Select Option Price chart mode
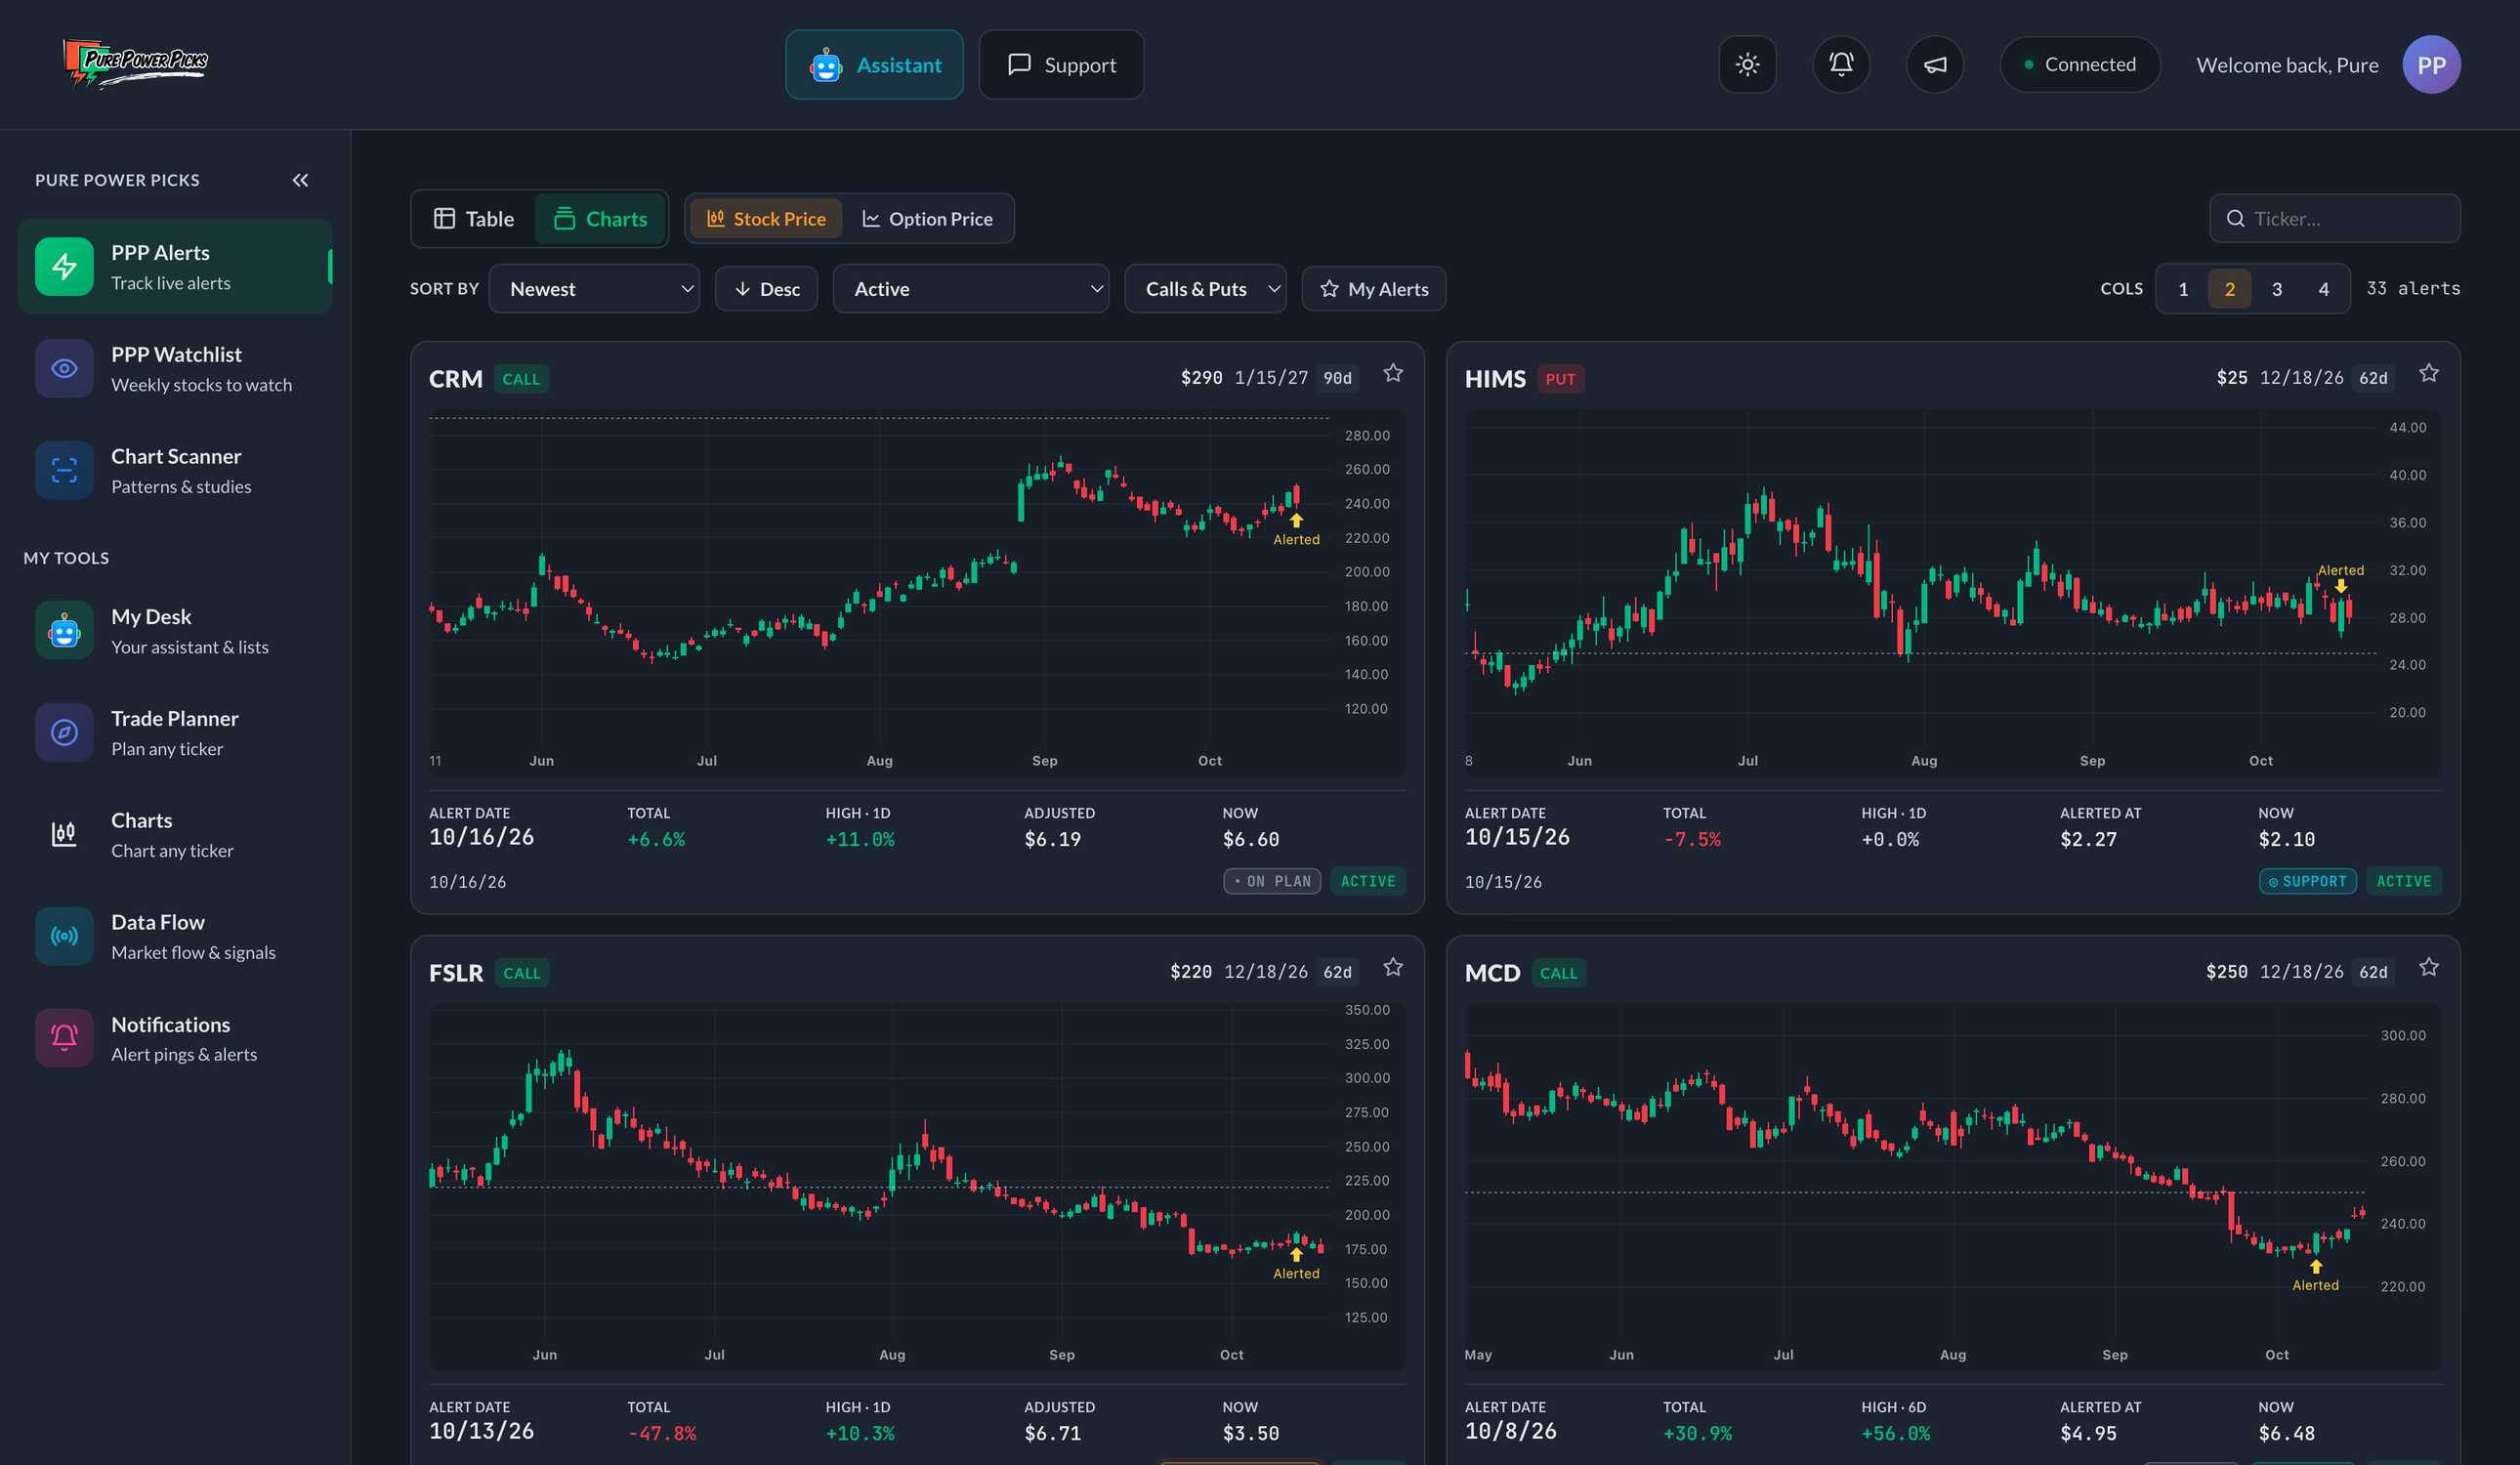Viewport: 2520px width, 1465px height. pos(927,219)
